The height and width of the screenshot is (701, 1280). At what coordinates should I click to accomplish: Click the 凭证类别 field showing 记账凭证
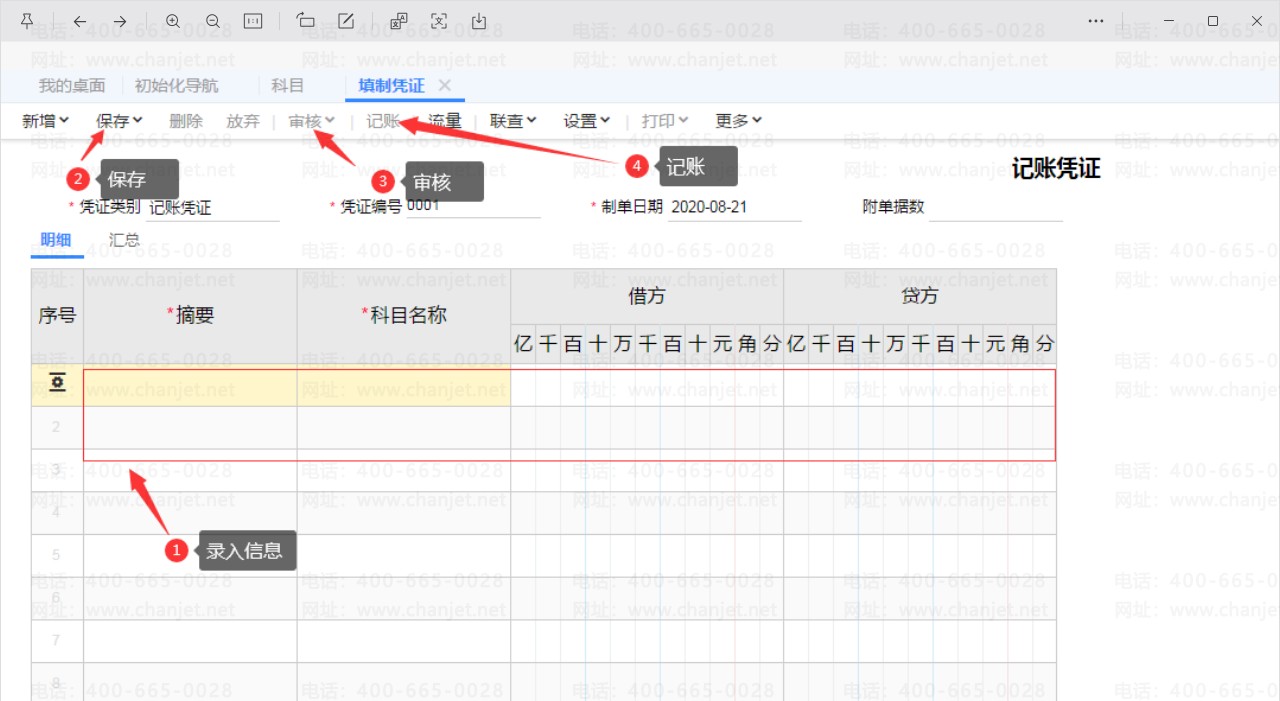(x=213, y=208)
